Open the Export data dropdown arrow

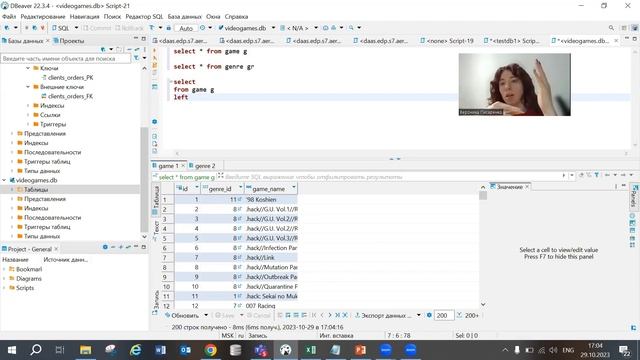click(418, 315)
